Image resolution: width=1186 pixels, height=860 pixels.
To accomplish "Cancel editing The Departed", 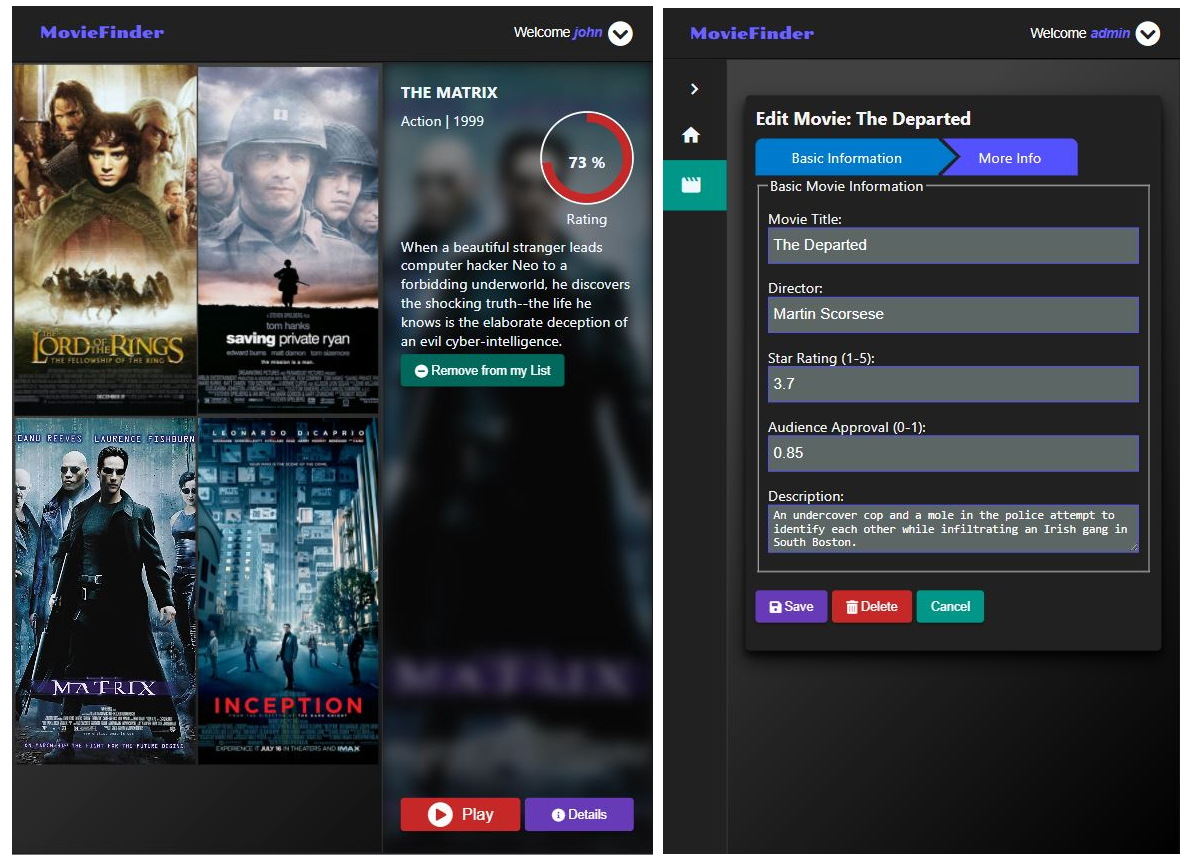I will 950,606.
